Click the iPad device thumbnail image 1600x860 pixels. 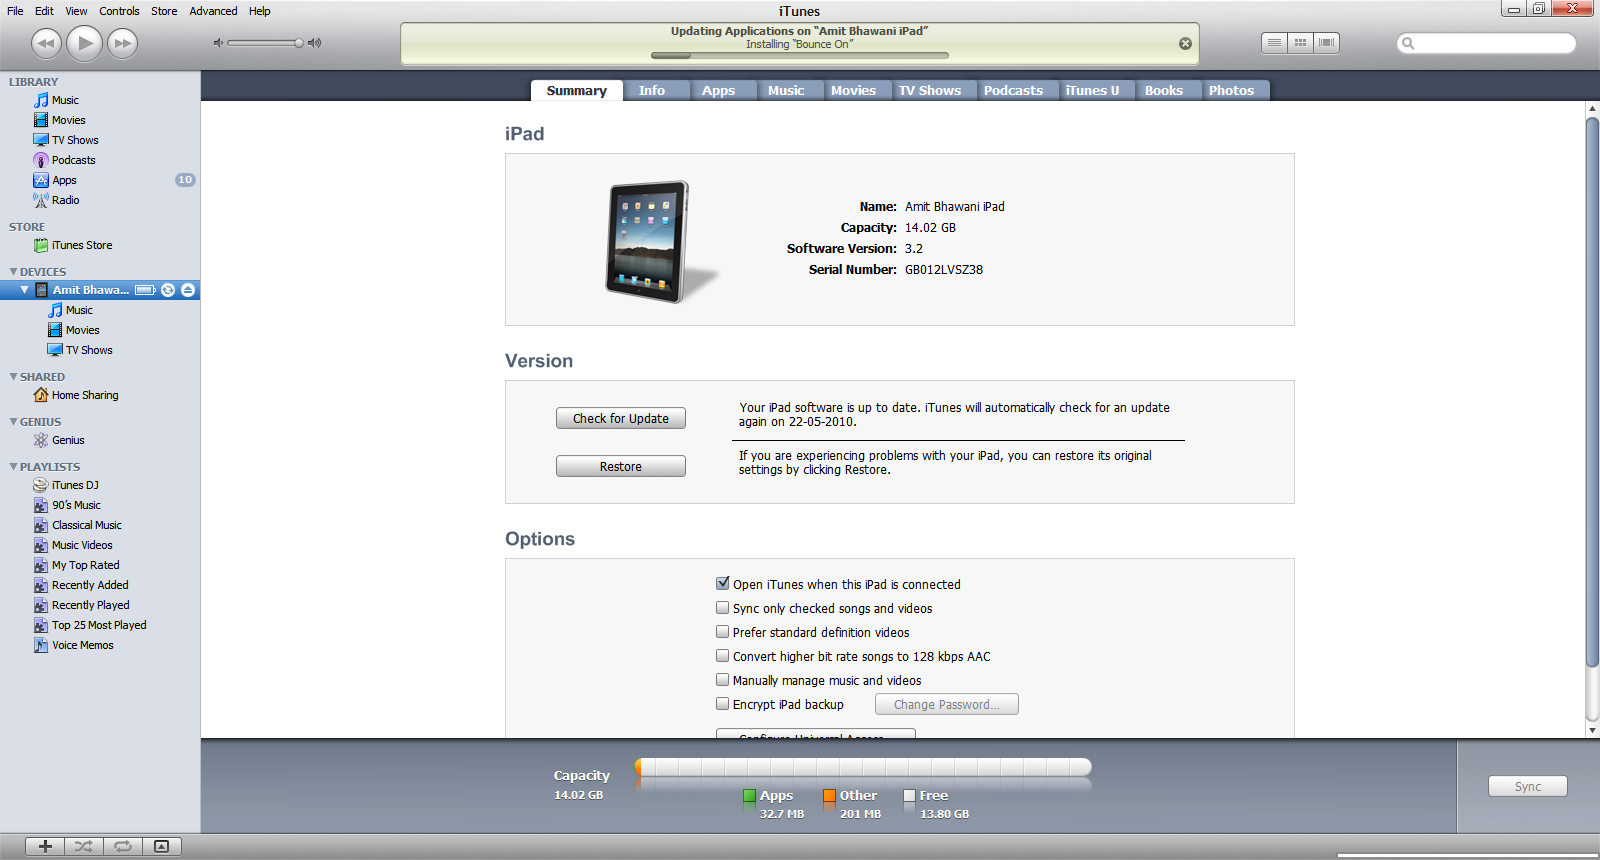[660, 241]
